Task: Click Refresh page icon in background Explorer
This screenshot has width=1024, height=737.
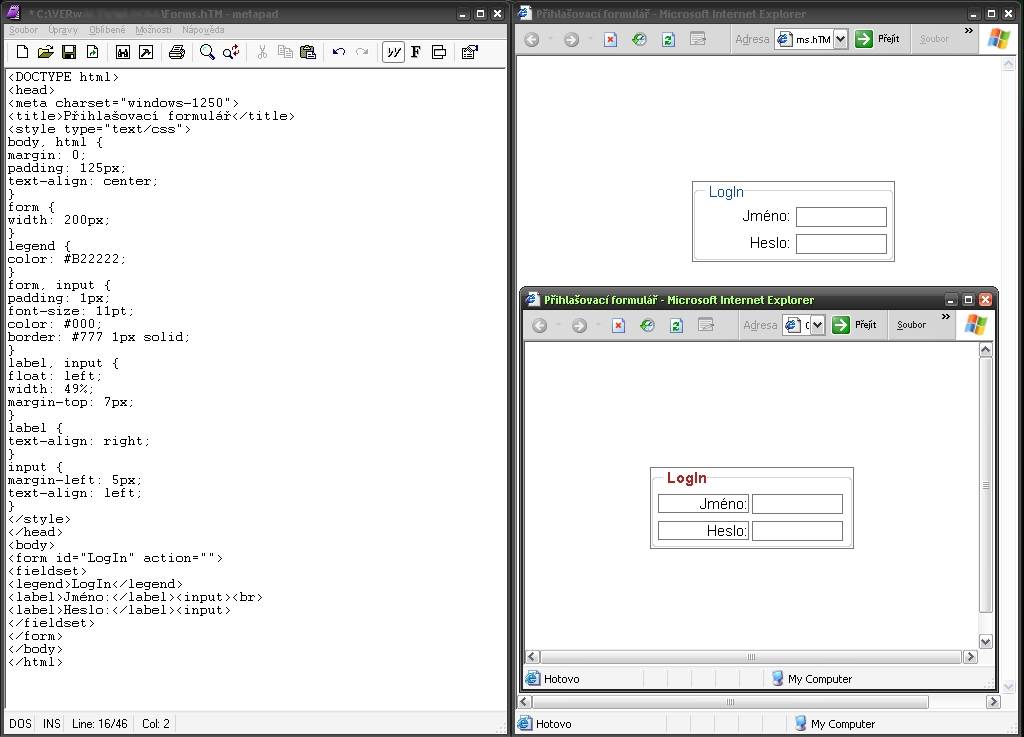Action: tap(669, 39)
